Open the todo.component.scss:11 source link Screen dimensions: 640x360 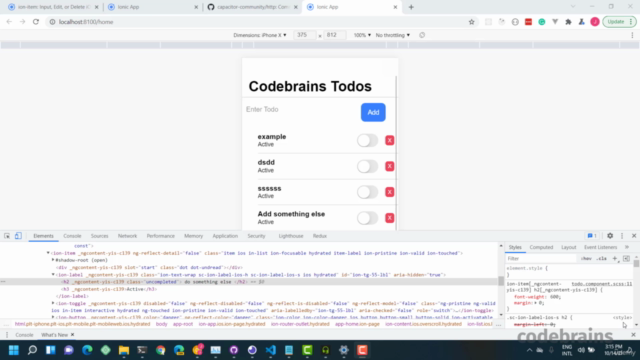pos(602,284)
